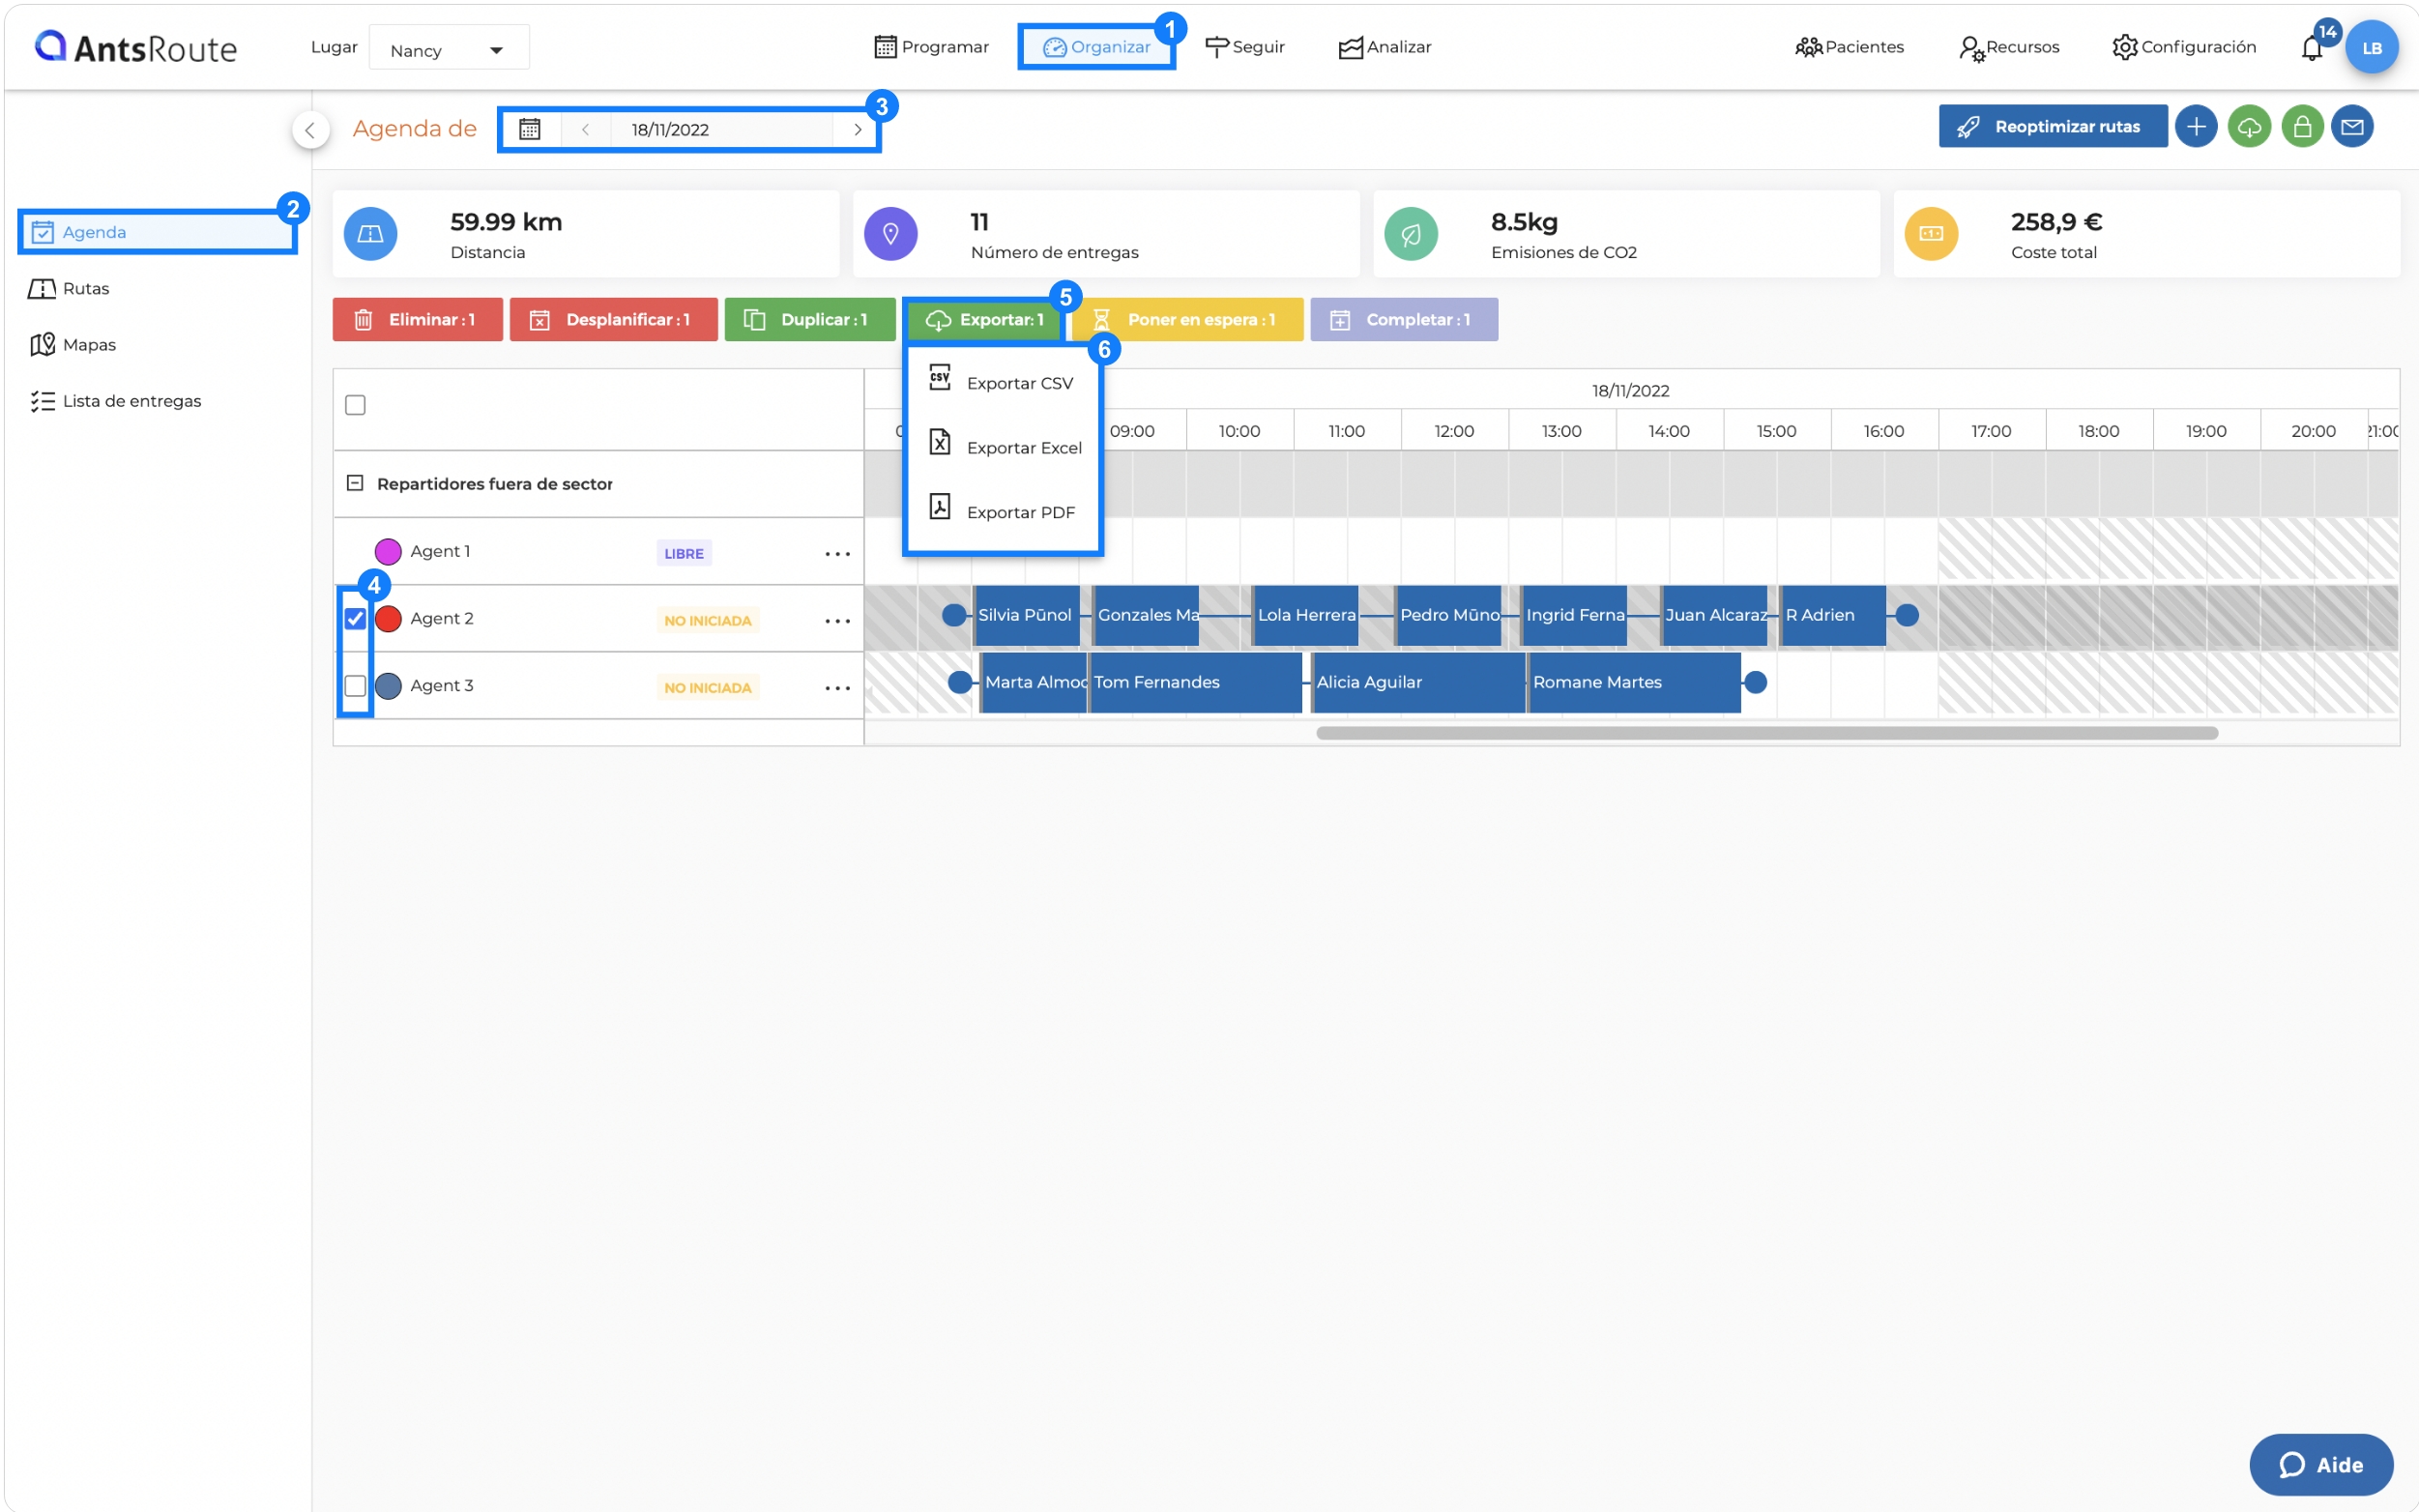2419x1512 pixels.
Task: Open the notifications bell
Action: [2311, 48]
